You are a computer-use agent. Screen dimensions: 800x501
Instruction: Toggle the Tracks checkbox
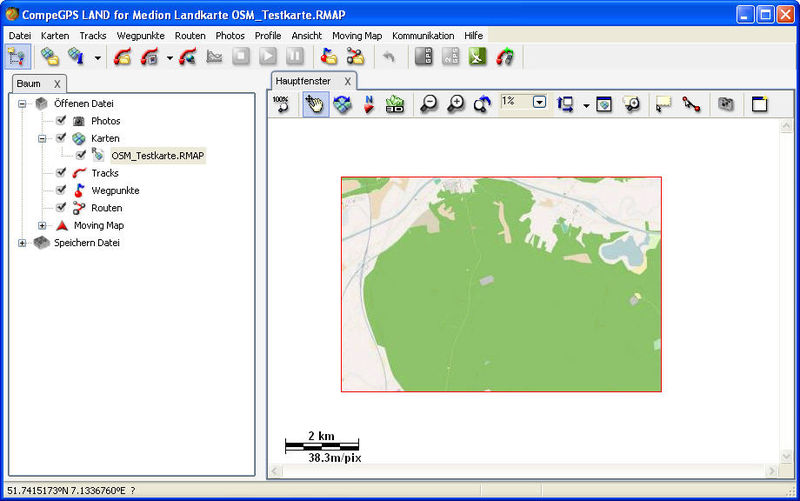61,173
